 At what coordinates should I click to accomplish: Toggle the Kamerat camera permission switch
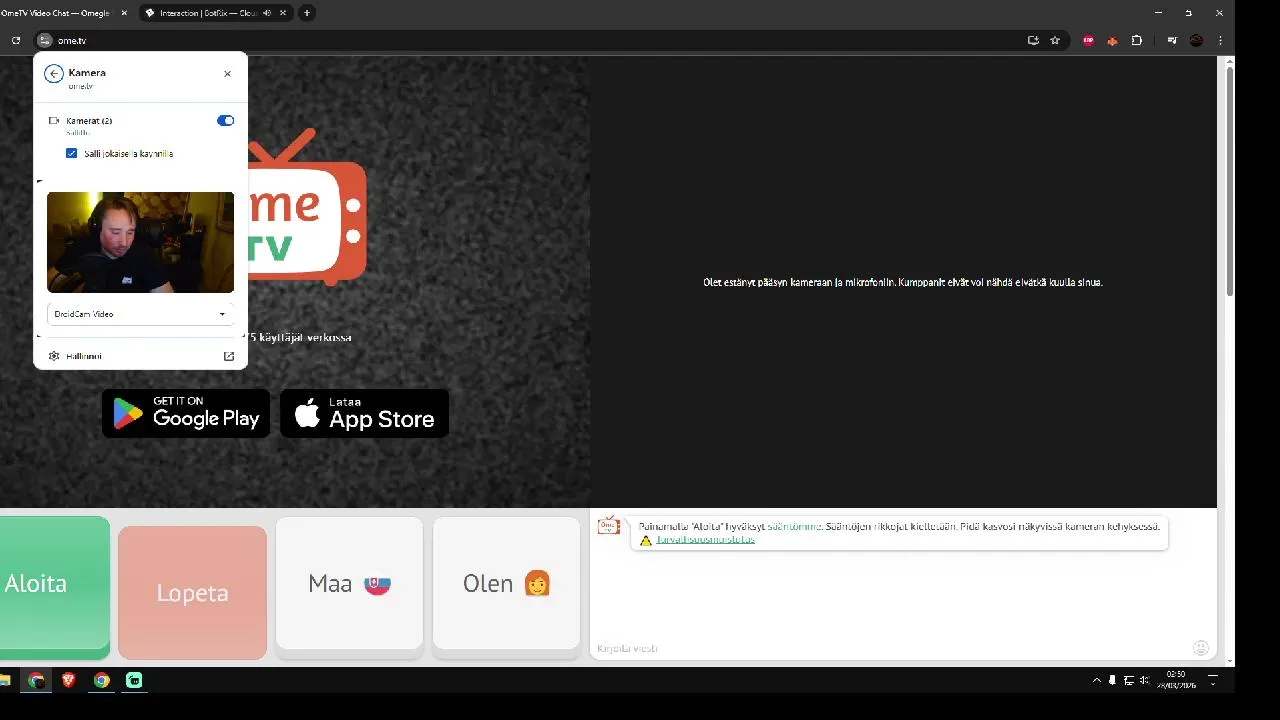[x=225, y=120]
